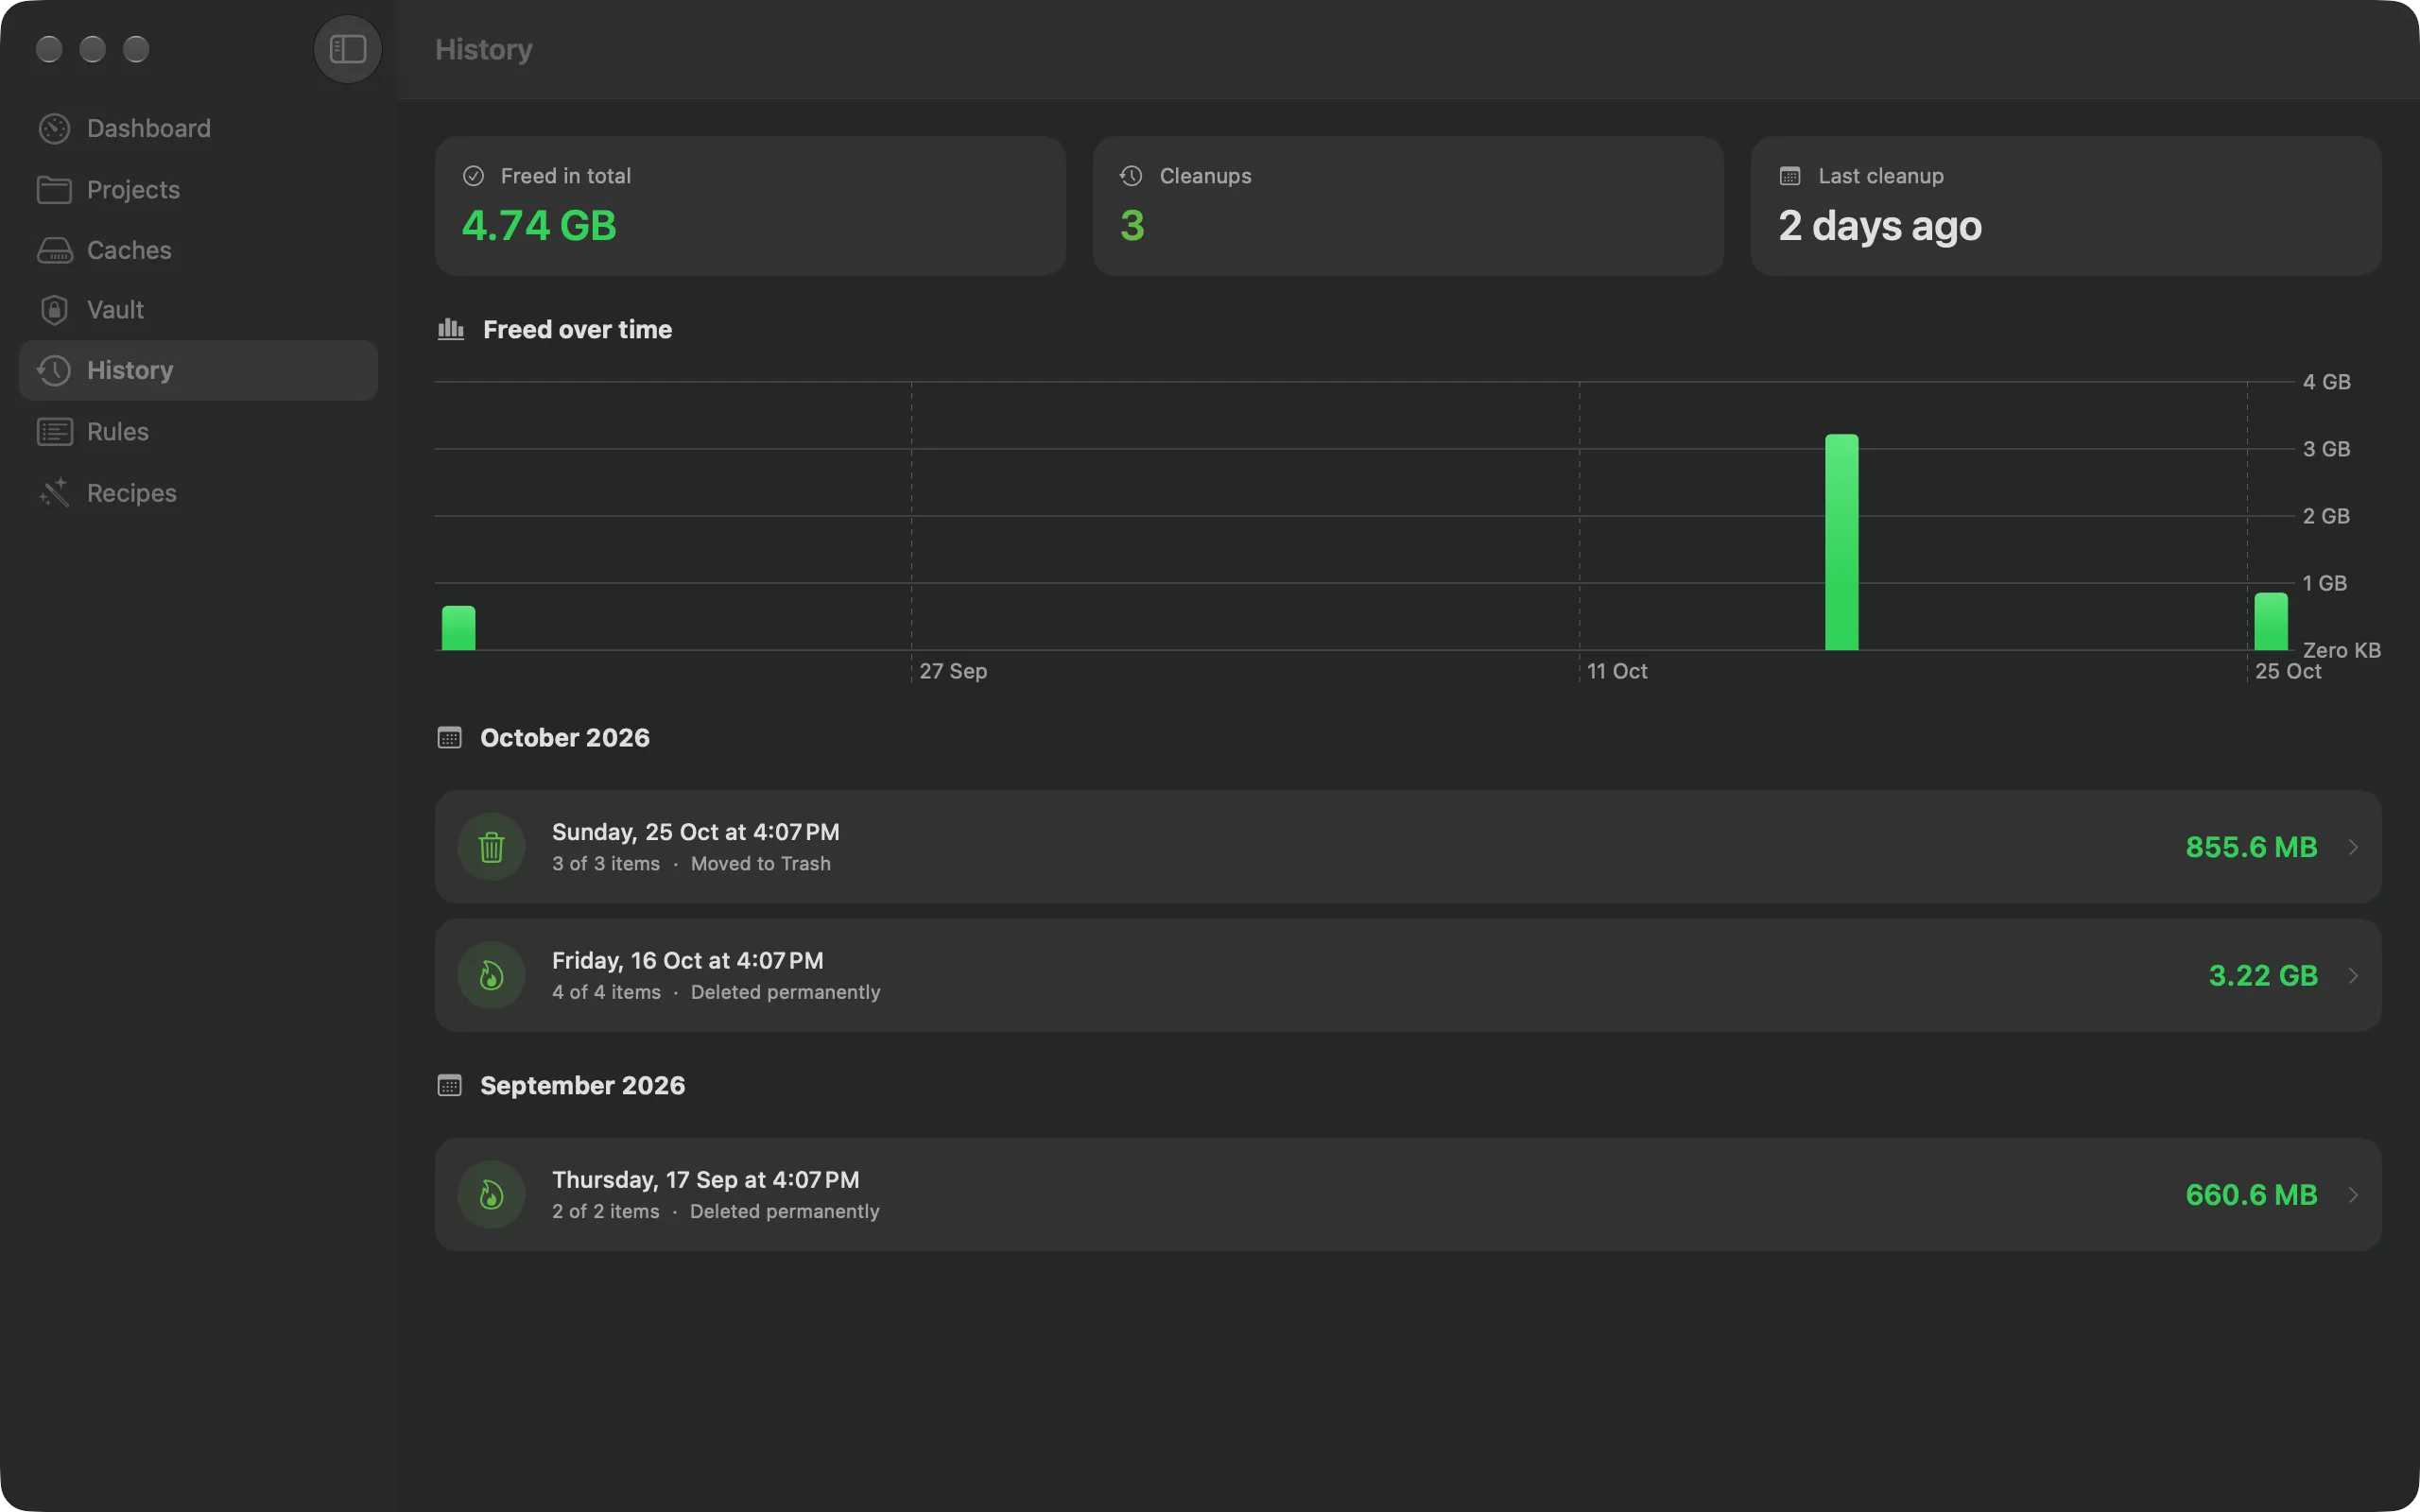Toggle the sidebar visibility button

[x=347, y=49]
